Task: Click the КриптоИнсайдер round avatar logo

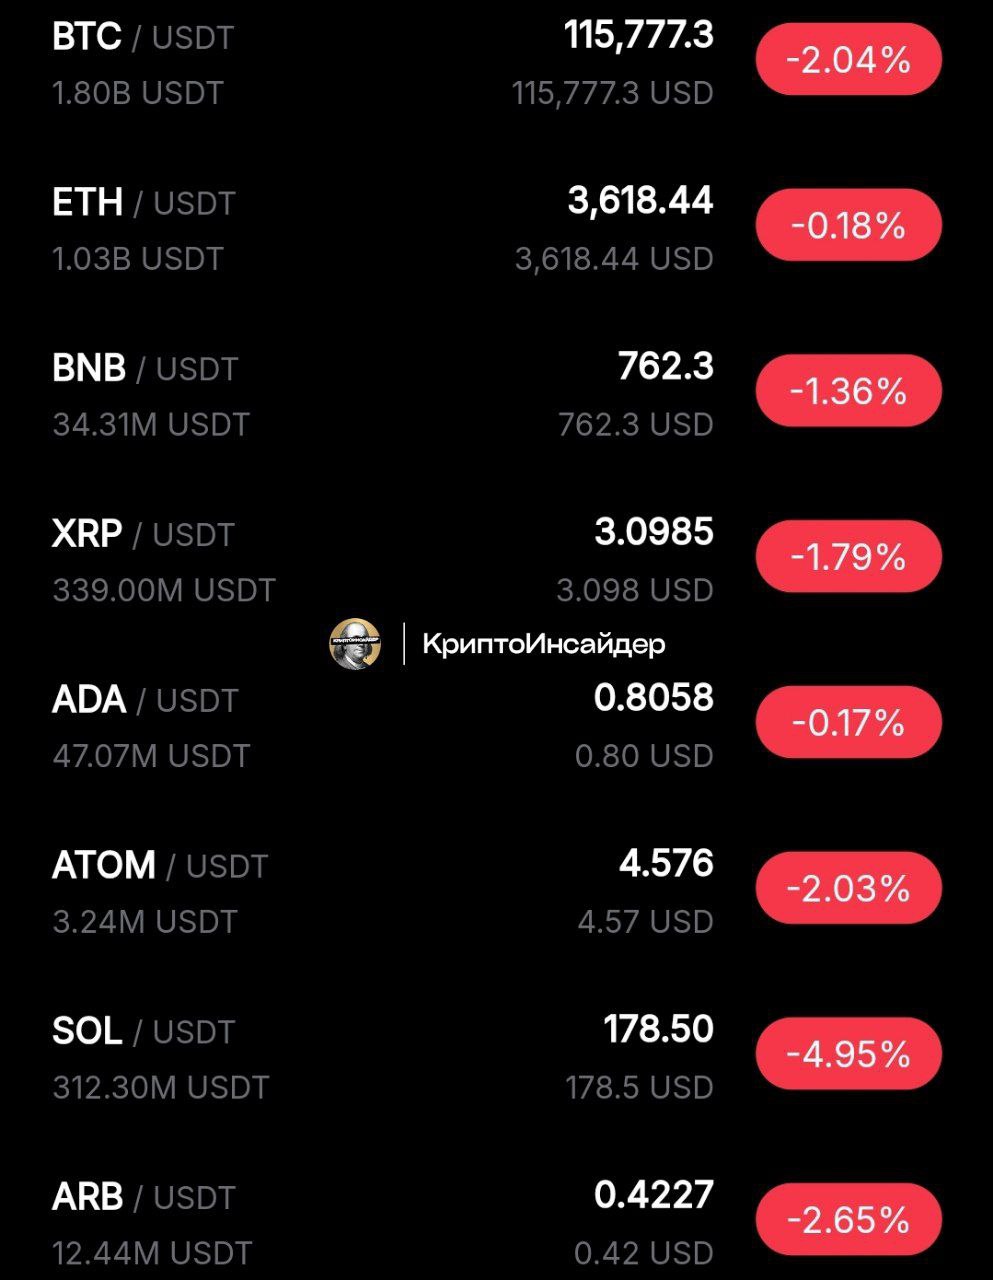Action: tap(355, 643)
